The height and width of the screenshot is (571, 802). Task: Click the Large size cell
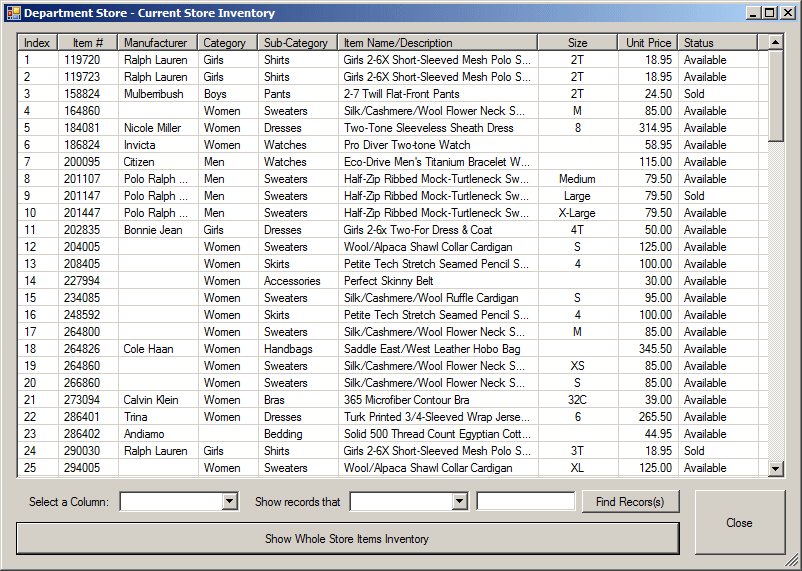click(577, 196)
